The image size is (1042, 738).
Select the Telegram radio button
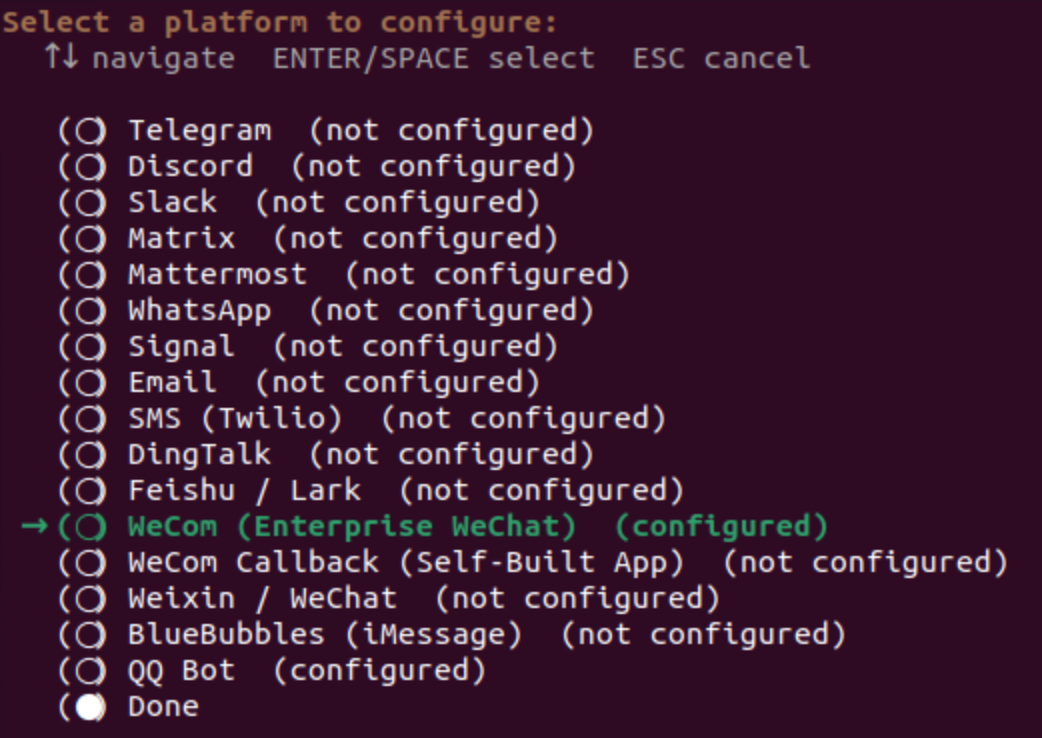pos(90,131)
